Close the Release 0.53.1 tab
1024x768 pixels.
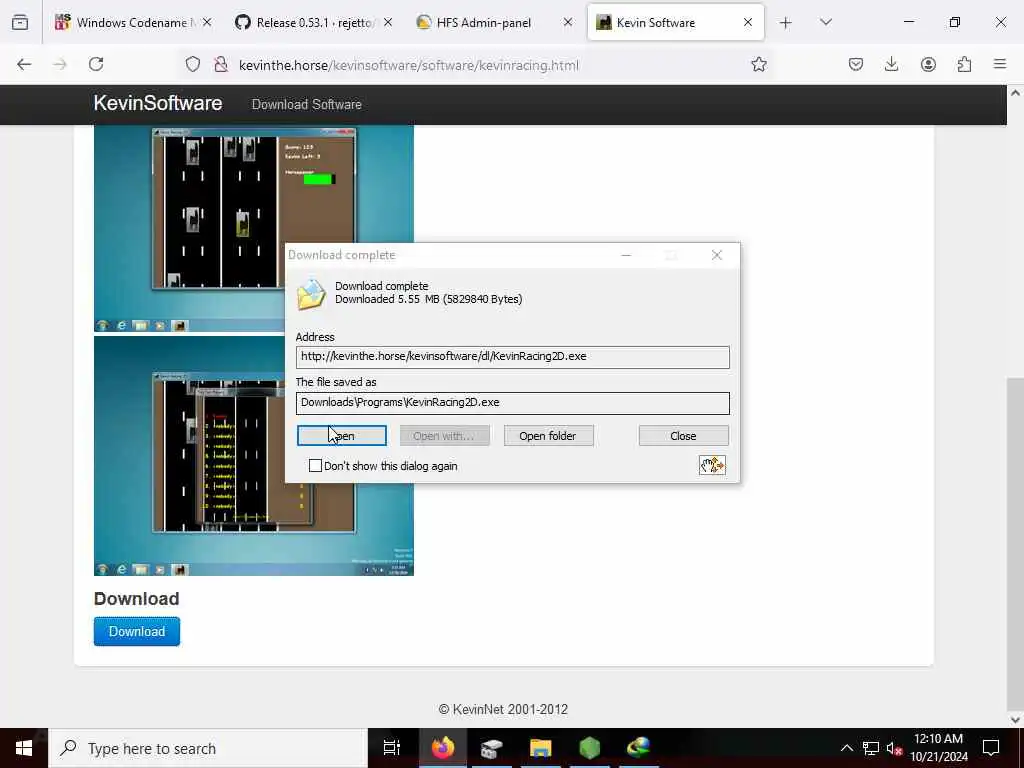point(388,23)
